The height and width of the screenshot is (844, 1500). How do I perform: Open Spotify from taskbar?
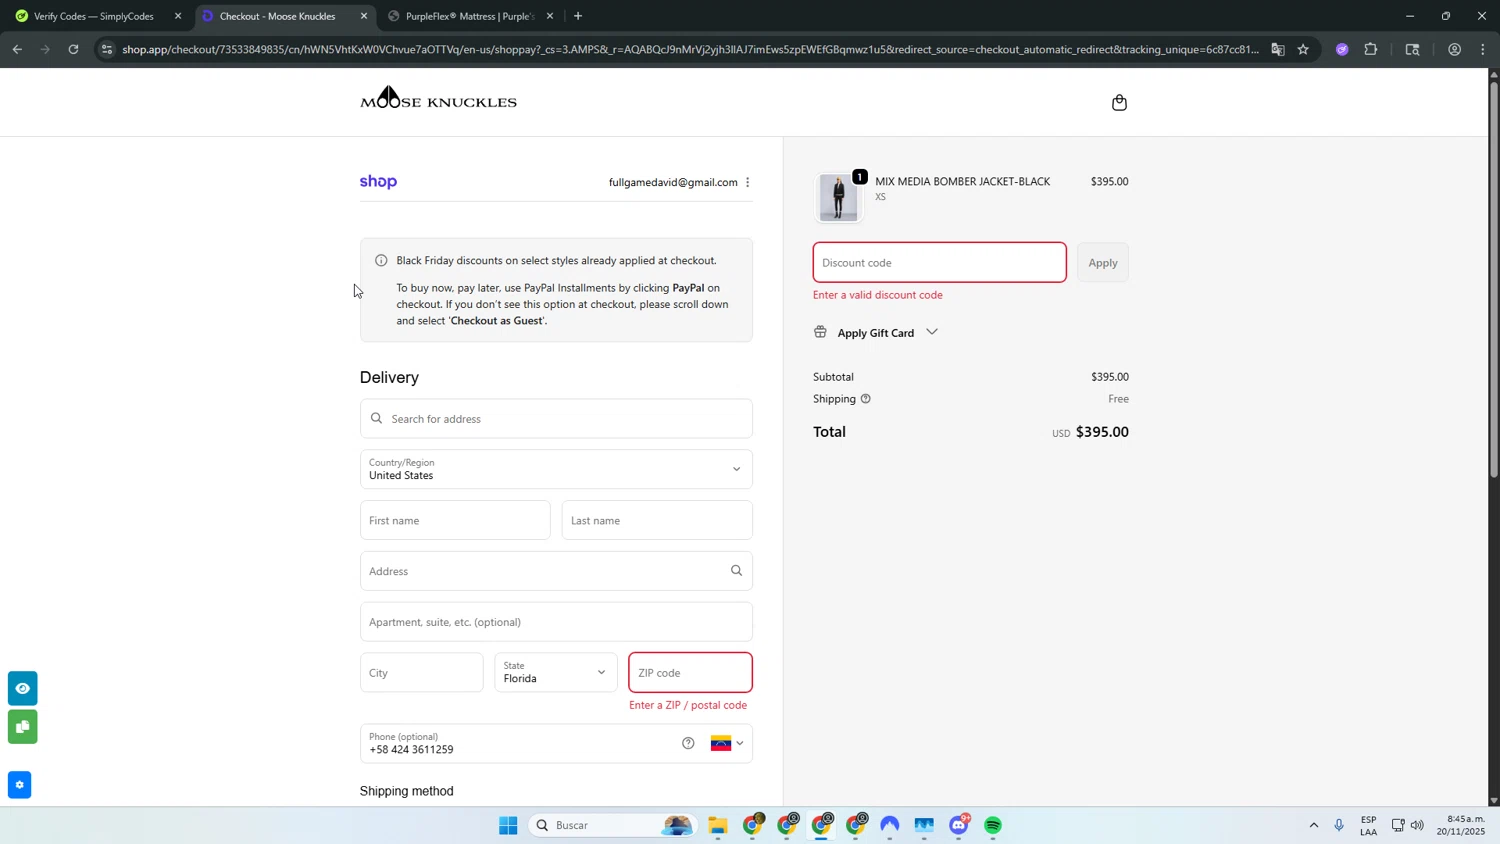point(993,825)
